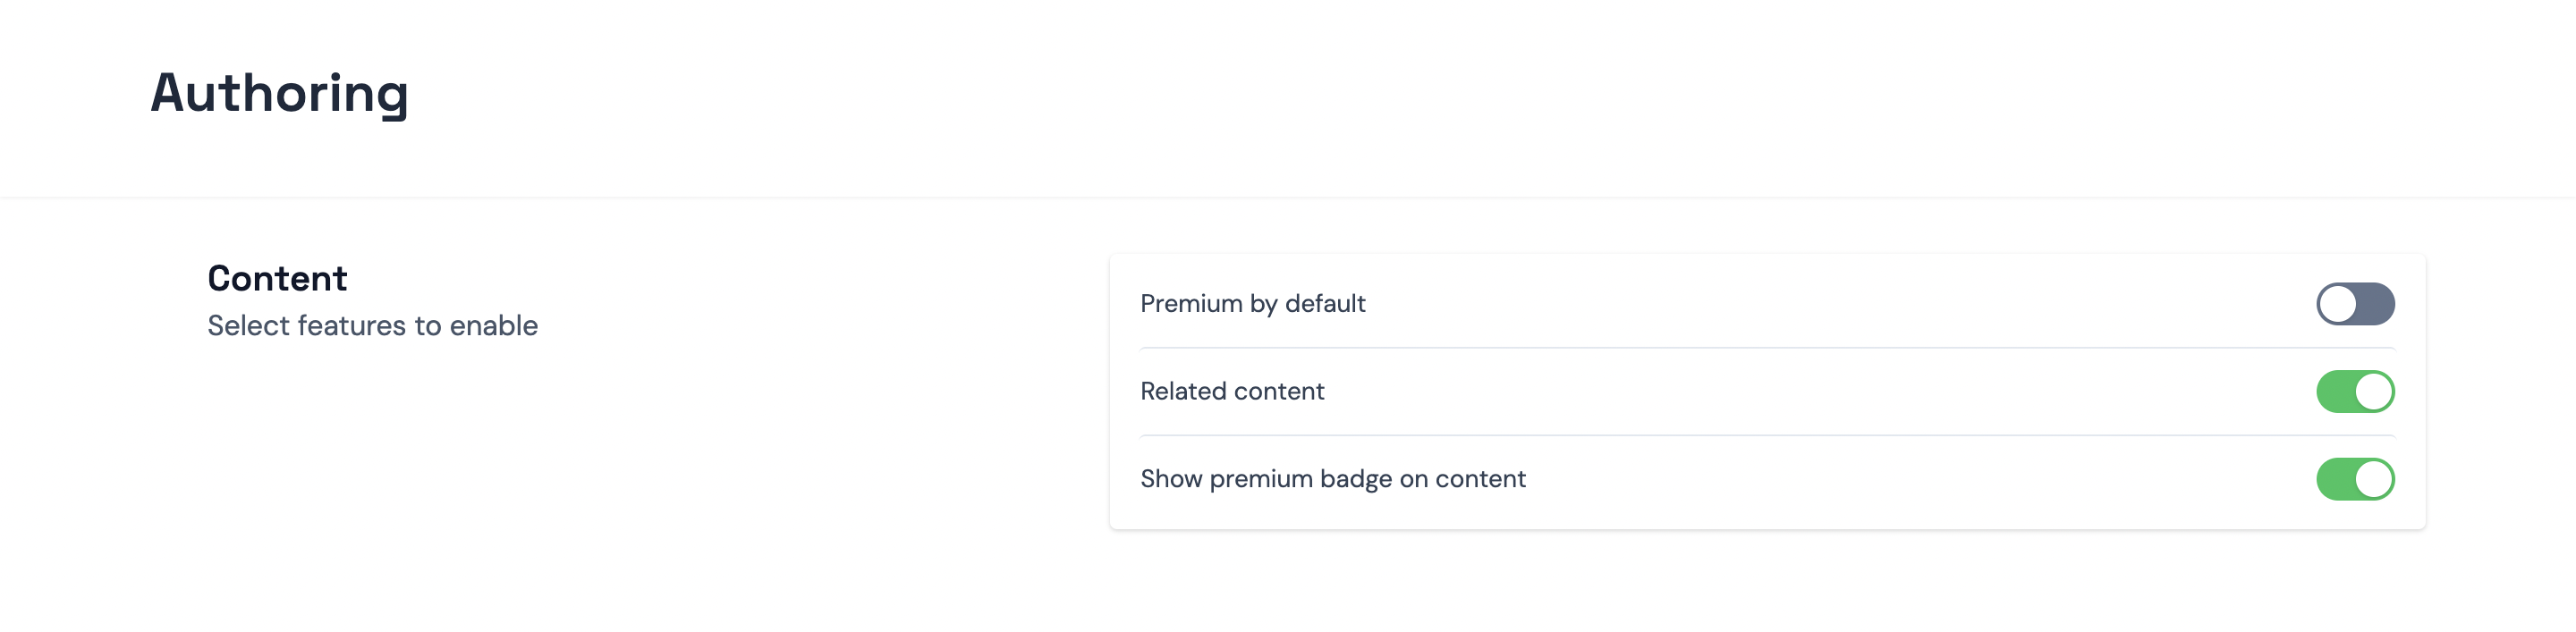Click the Content section heading
The height and width of the screenshot is (632, 2576).
coord(277,278)
